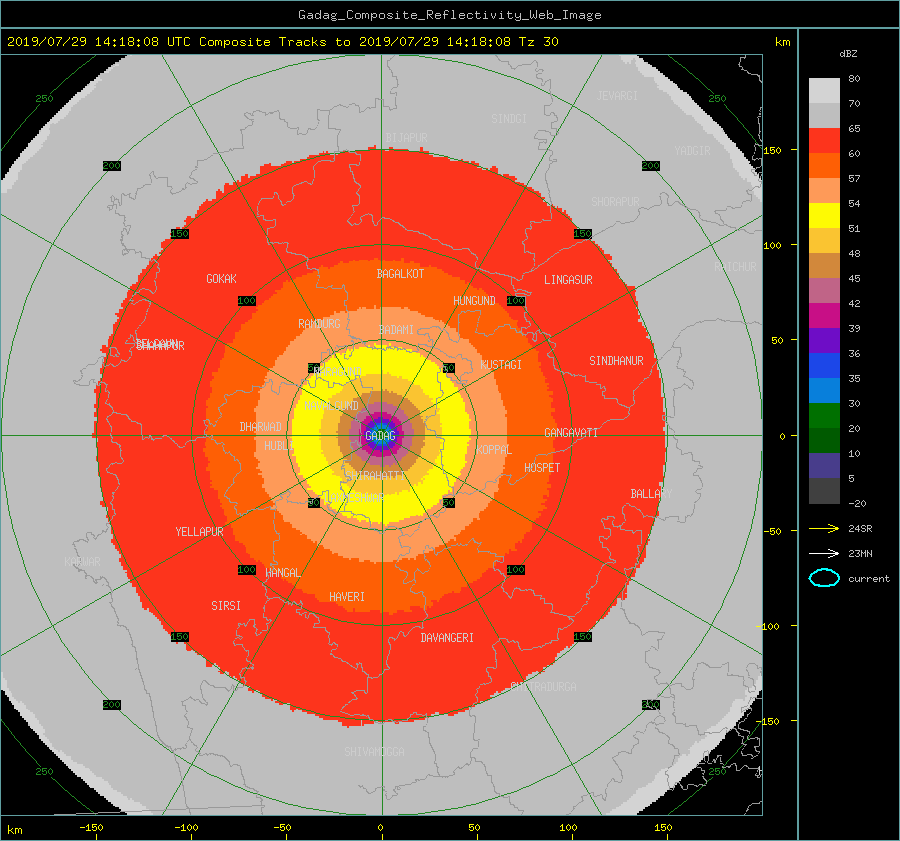Select the BIJAPUR city label
Image resolution: width=900 pixels, height=841 pixels.
(406, 138)
